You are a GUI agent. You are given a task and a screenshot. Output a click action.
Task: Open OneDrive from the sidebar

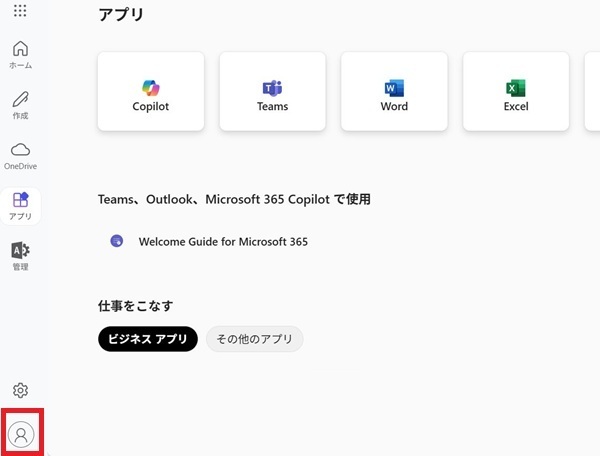point(20,156)
